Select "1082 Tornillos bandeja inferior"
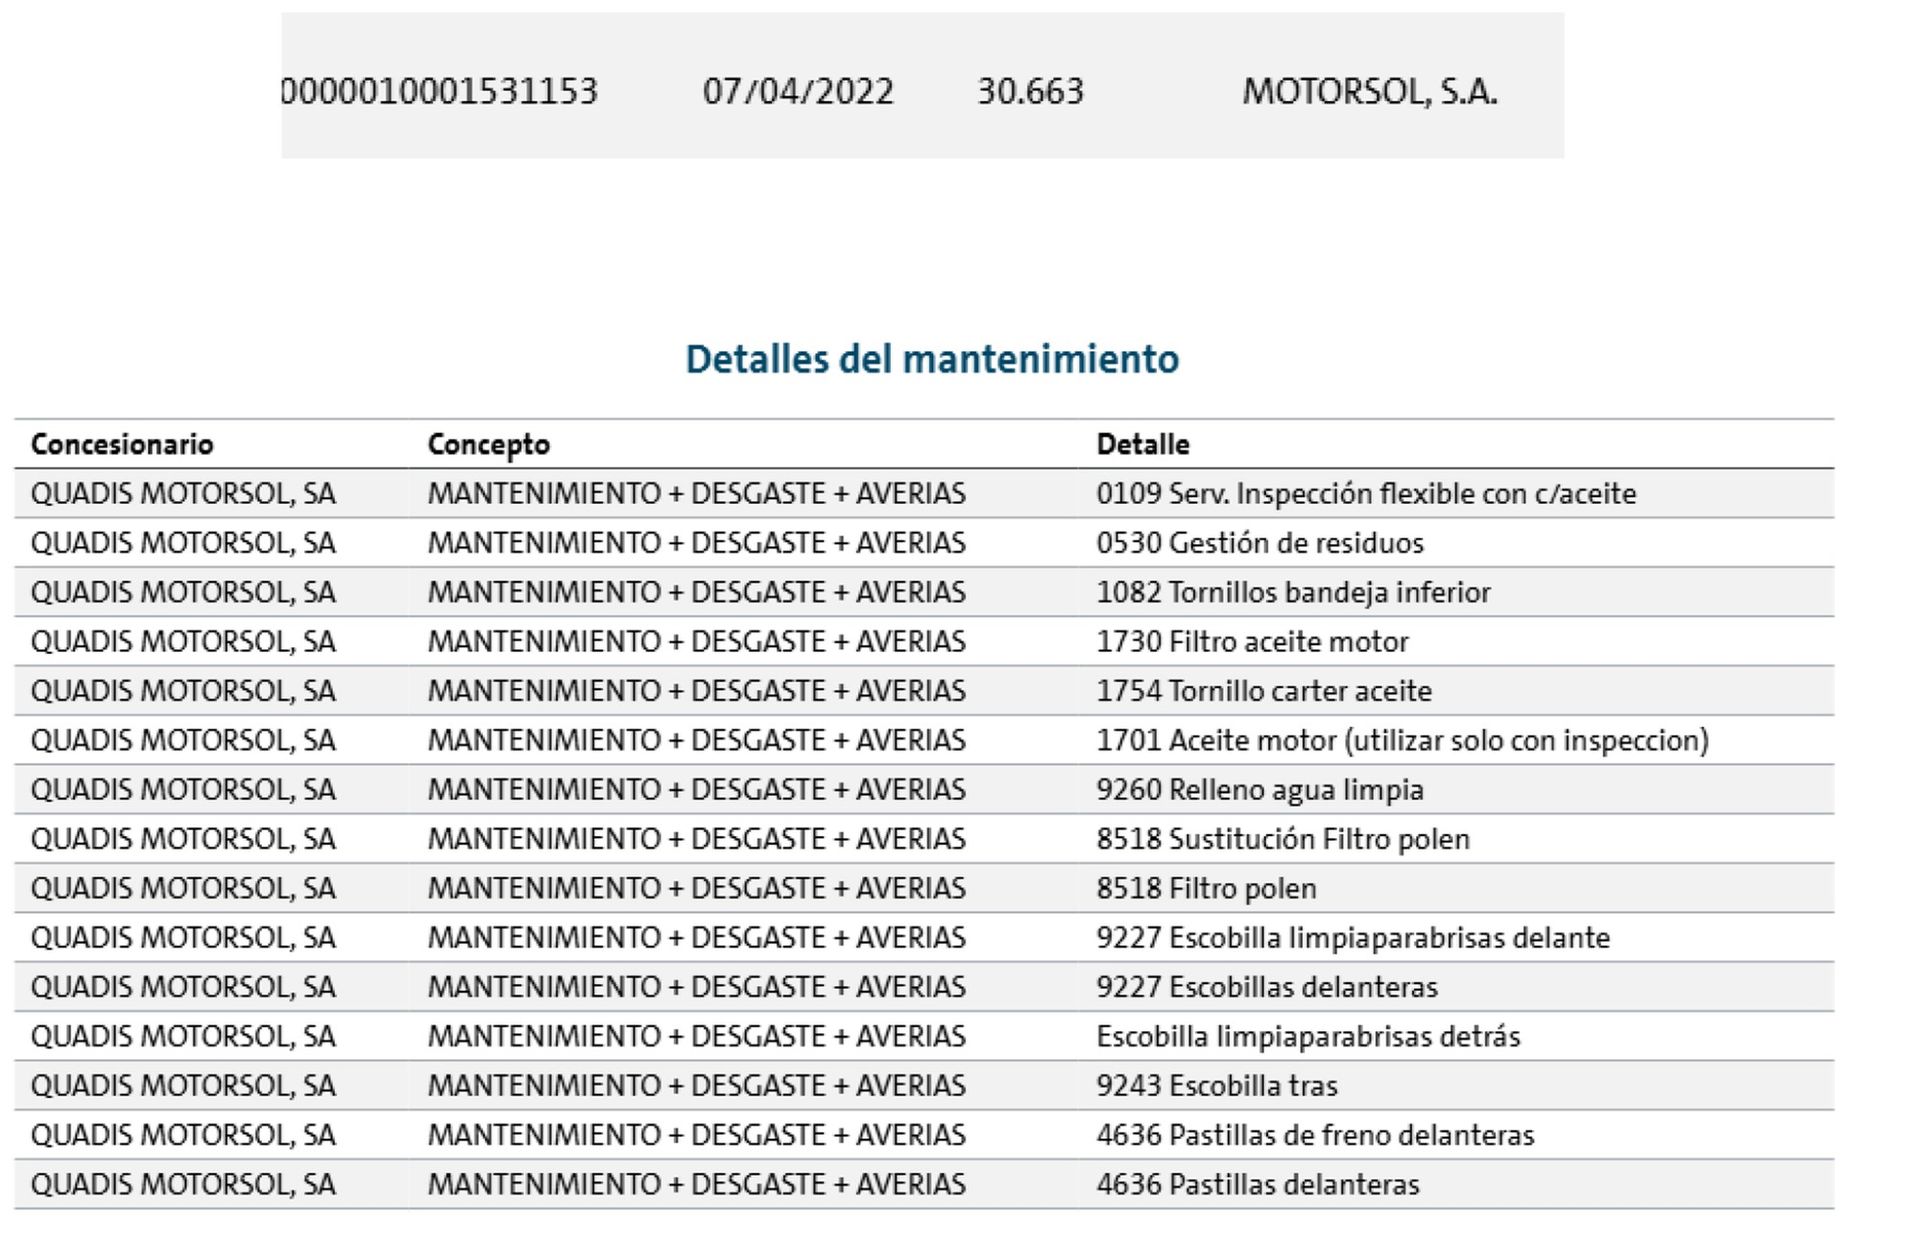This screenshot has width=1920, height=1260. [x=1294, y=592]
